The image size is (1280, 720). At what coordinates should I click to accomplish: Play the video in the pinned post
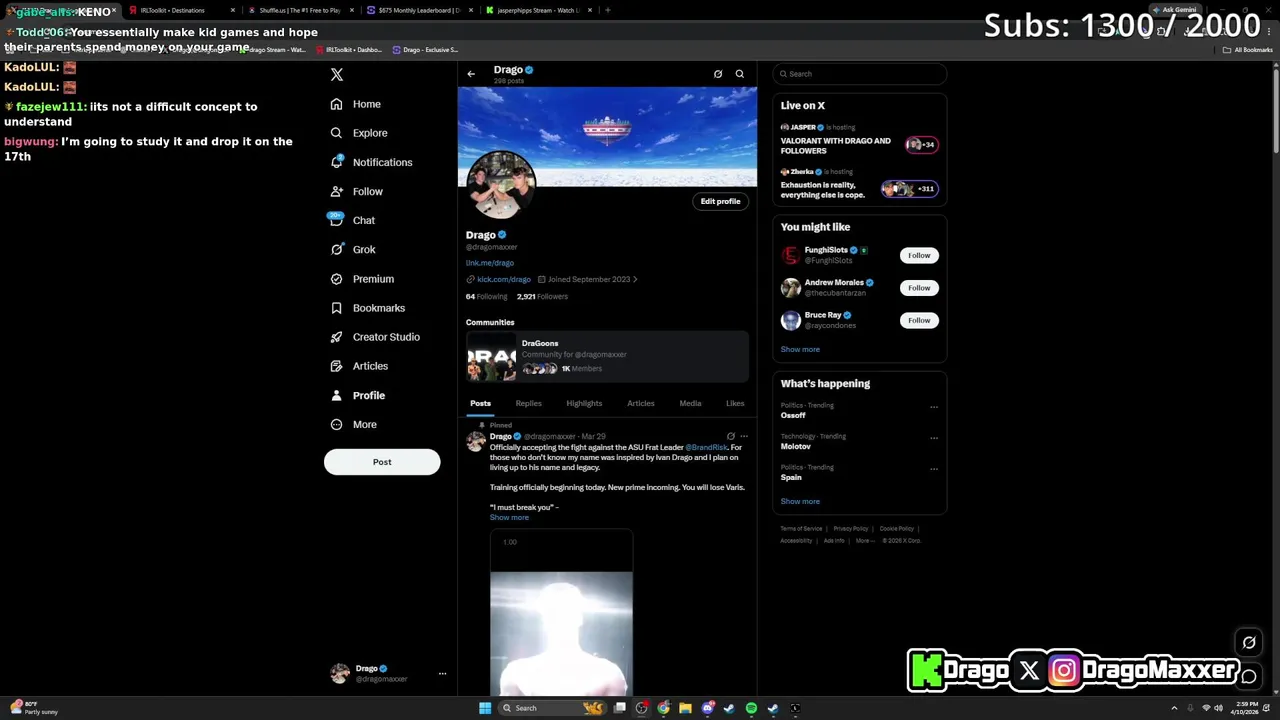pos(561,612)
